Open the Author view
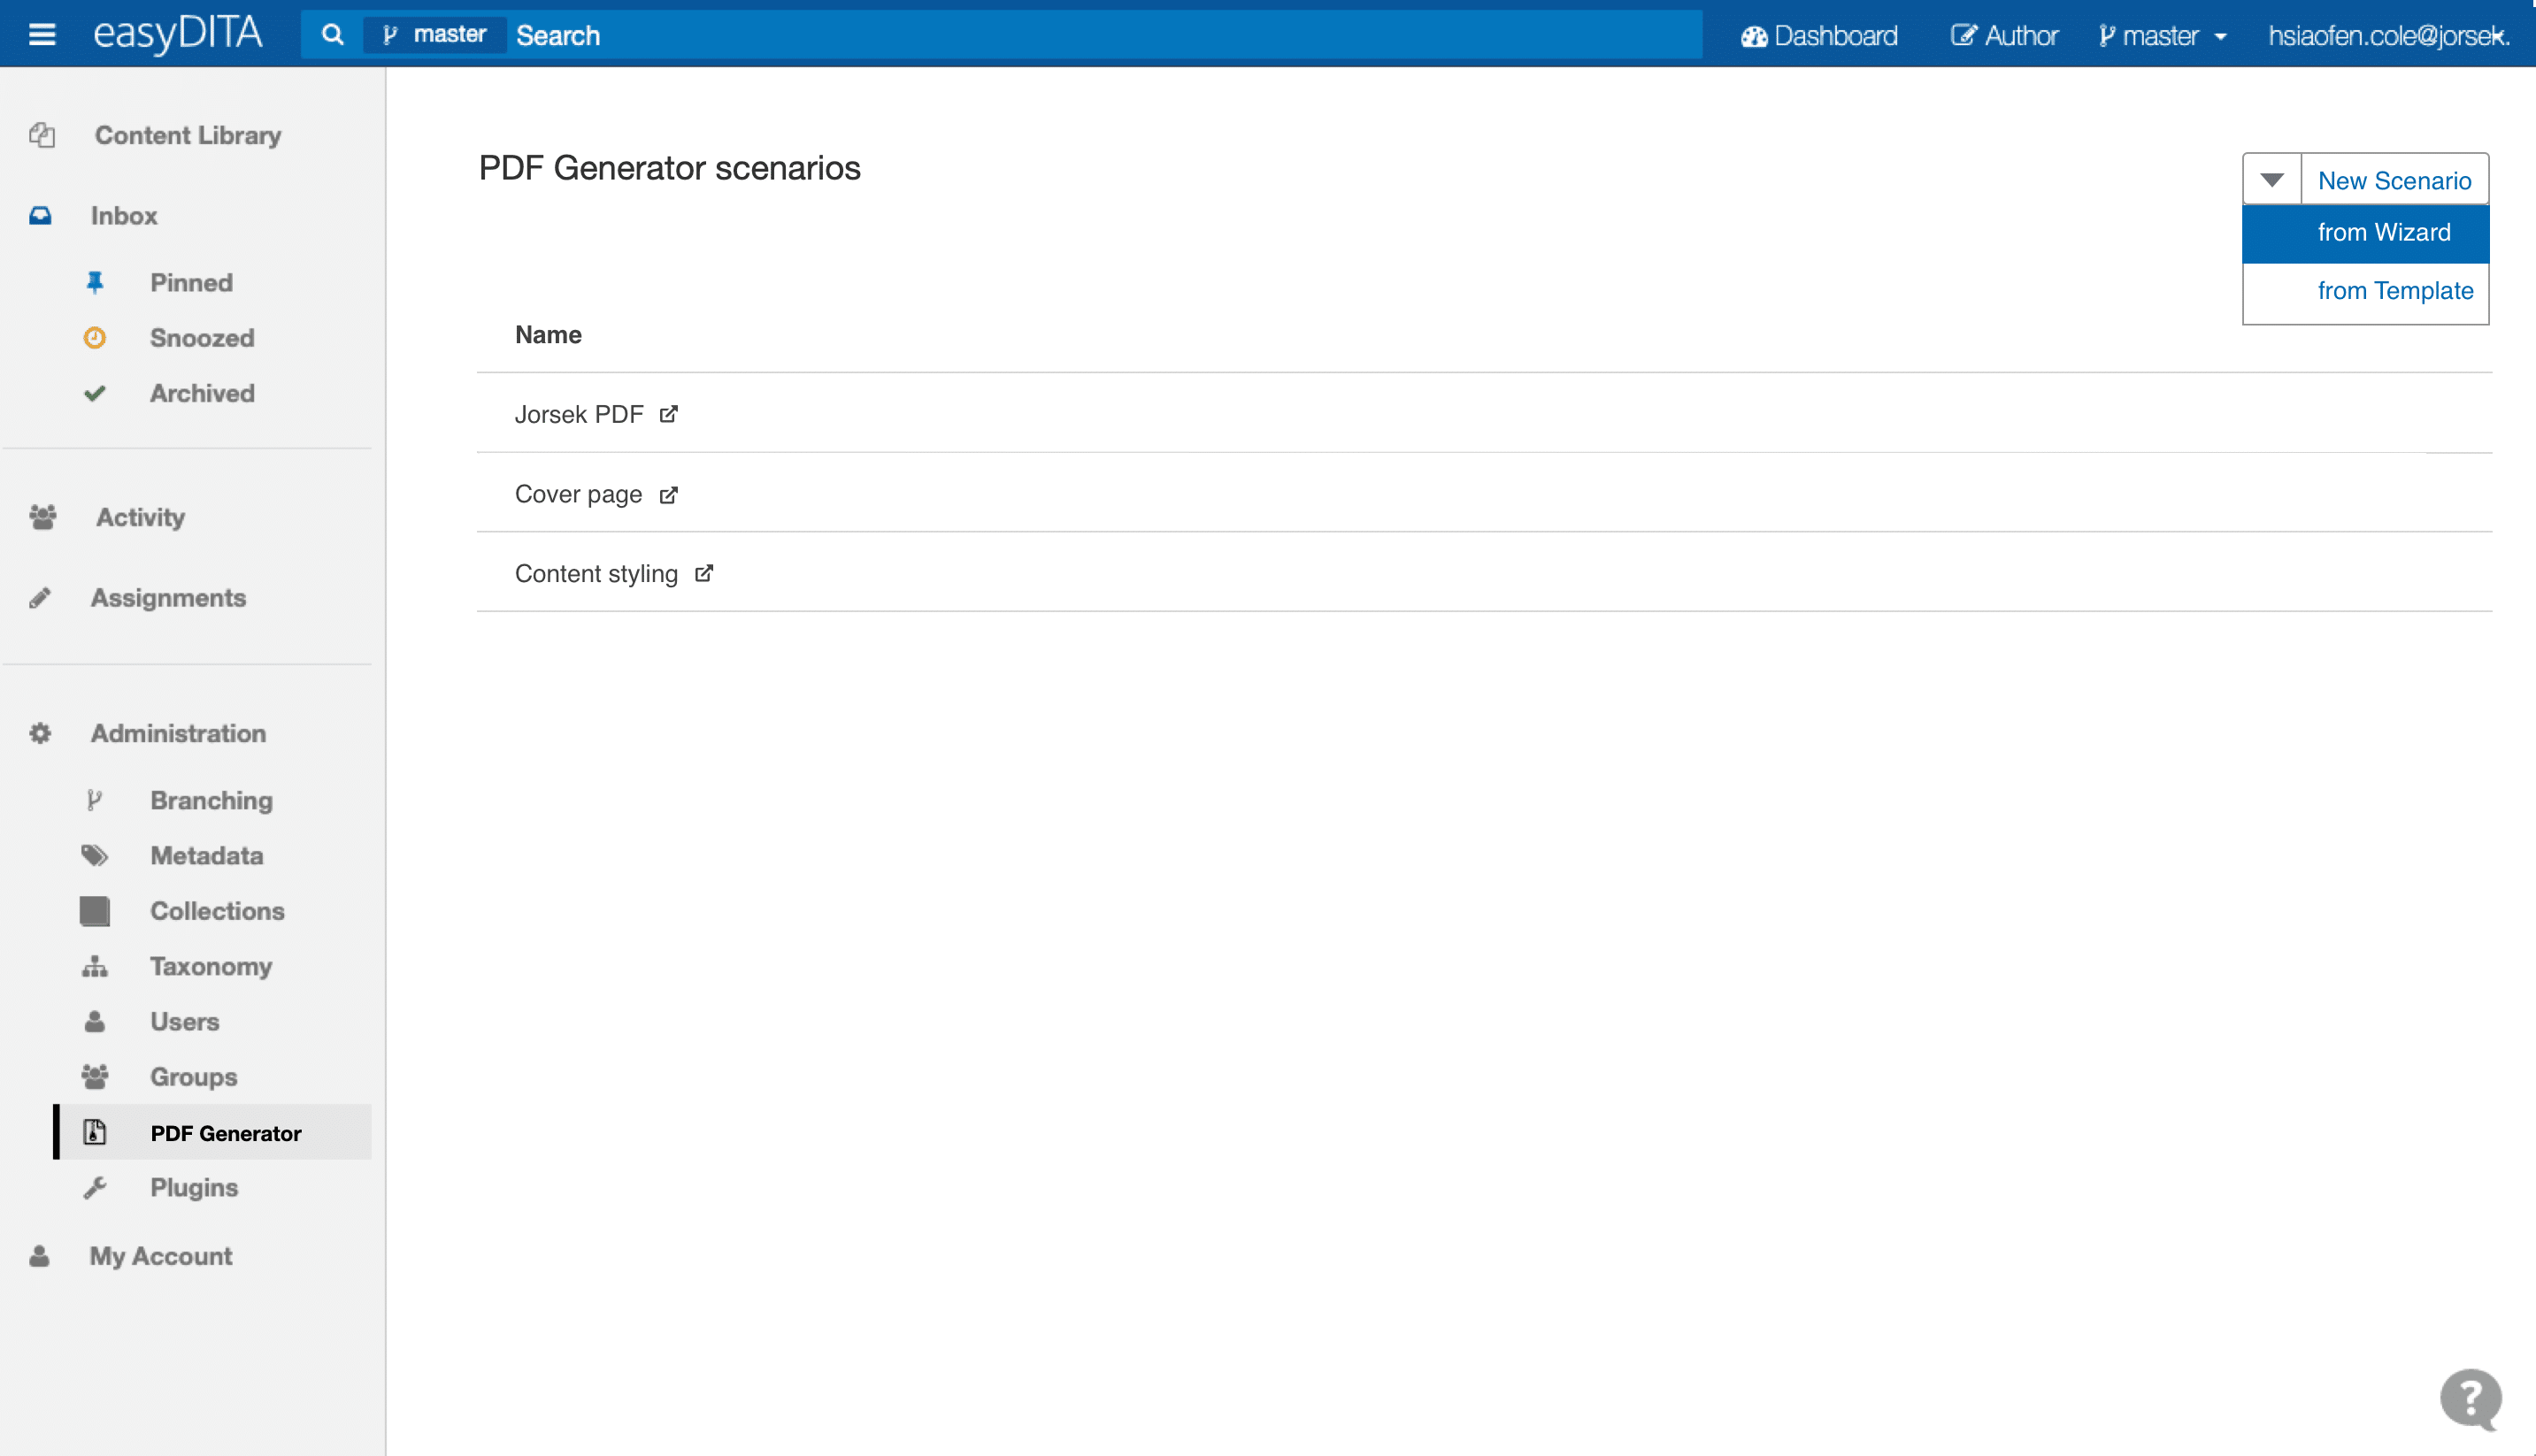Image resolution: width=2536 pixels, height=1456 pixels. pos(2004,36)
